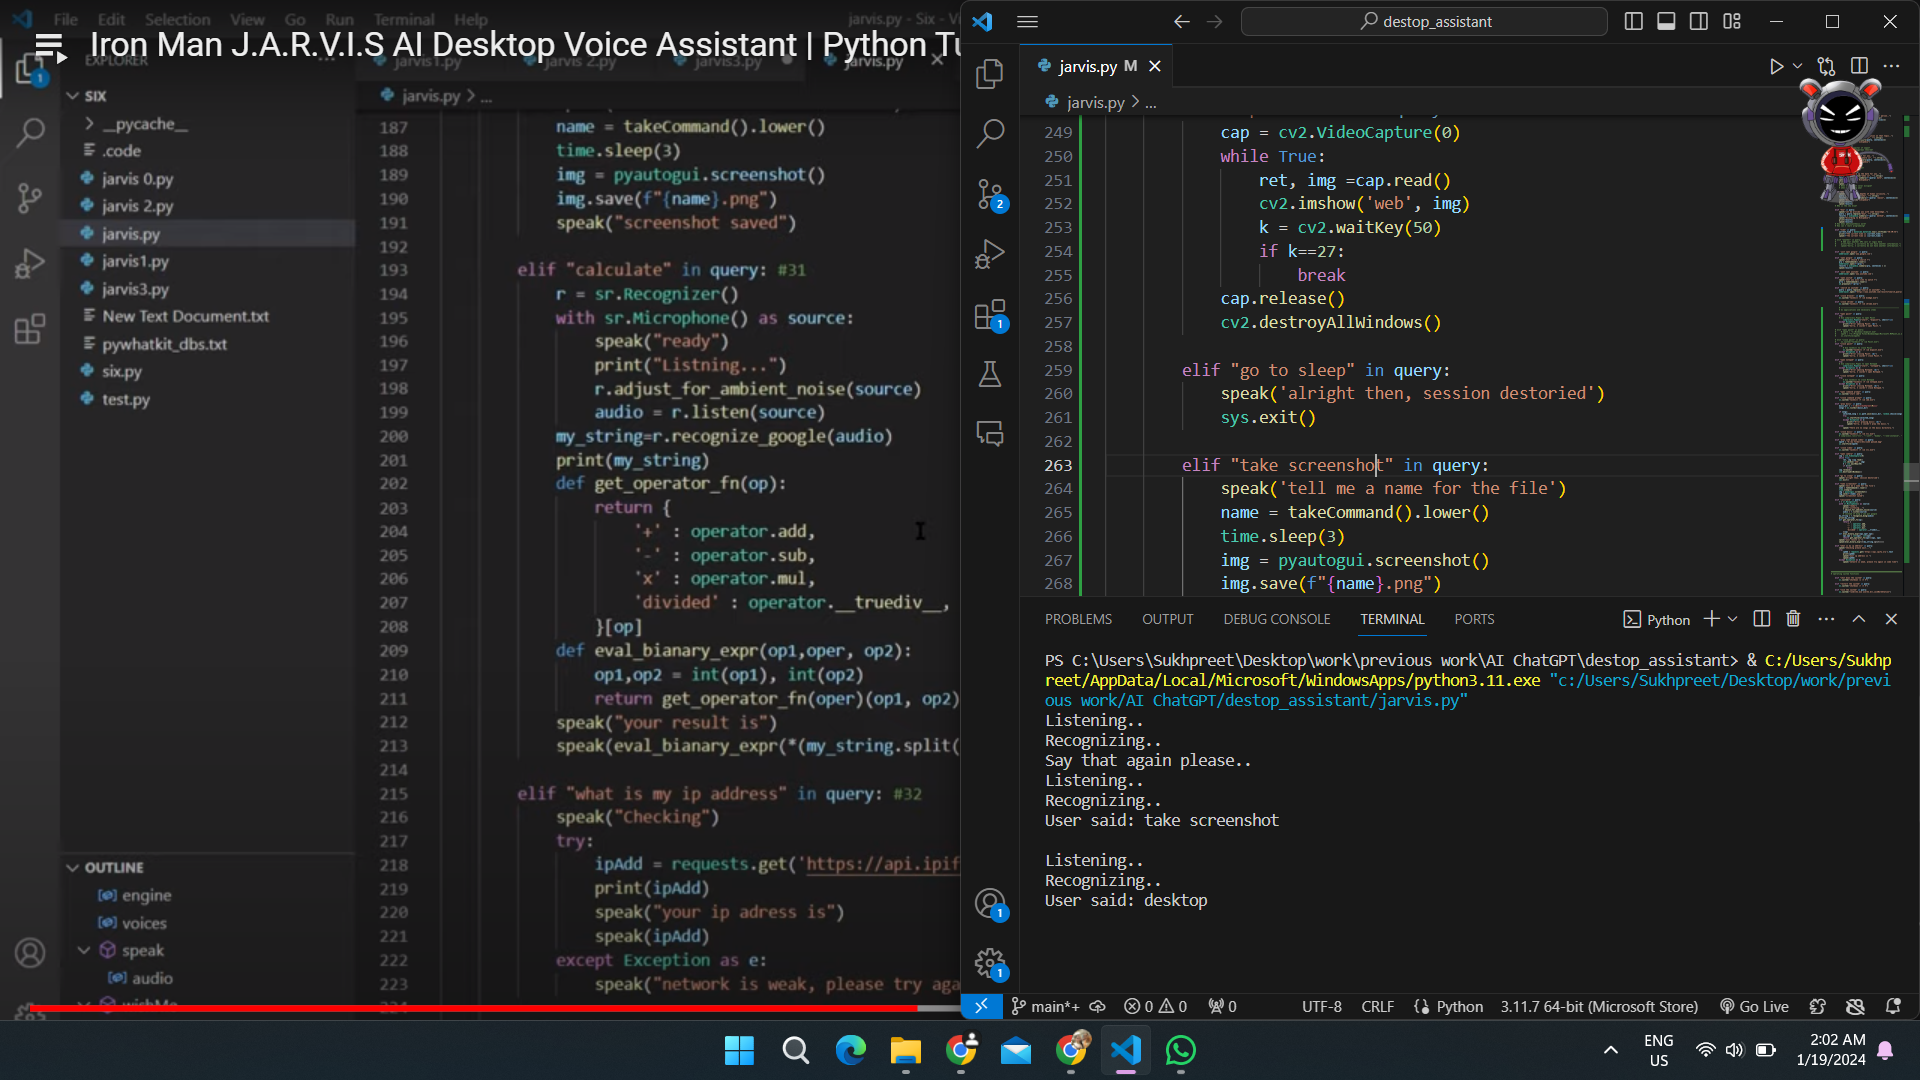Switch to the OUTPUT tab
Viewport: 1920px width, 1080px height.
click(1167, 619)
